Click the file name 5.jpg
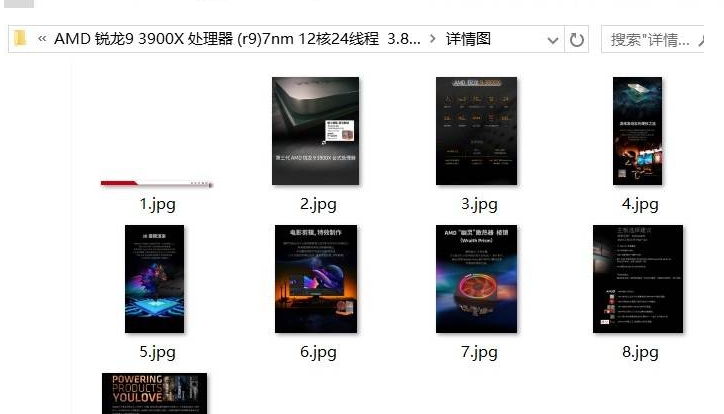The height and width of the screenshot is (414, 724). [x=157, y=352]
